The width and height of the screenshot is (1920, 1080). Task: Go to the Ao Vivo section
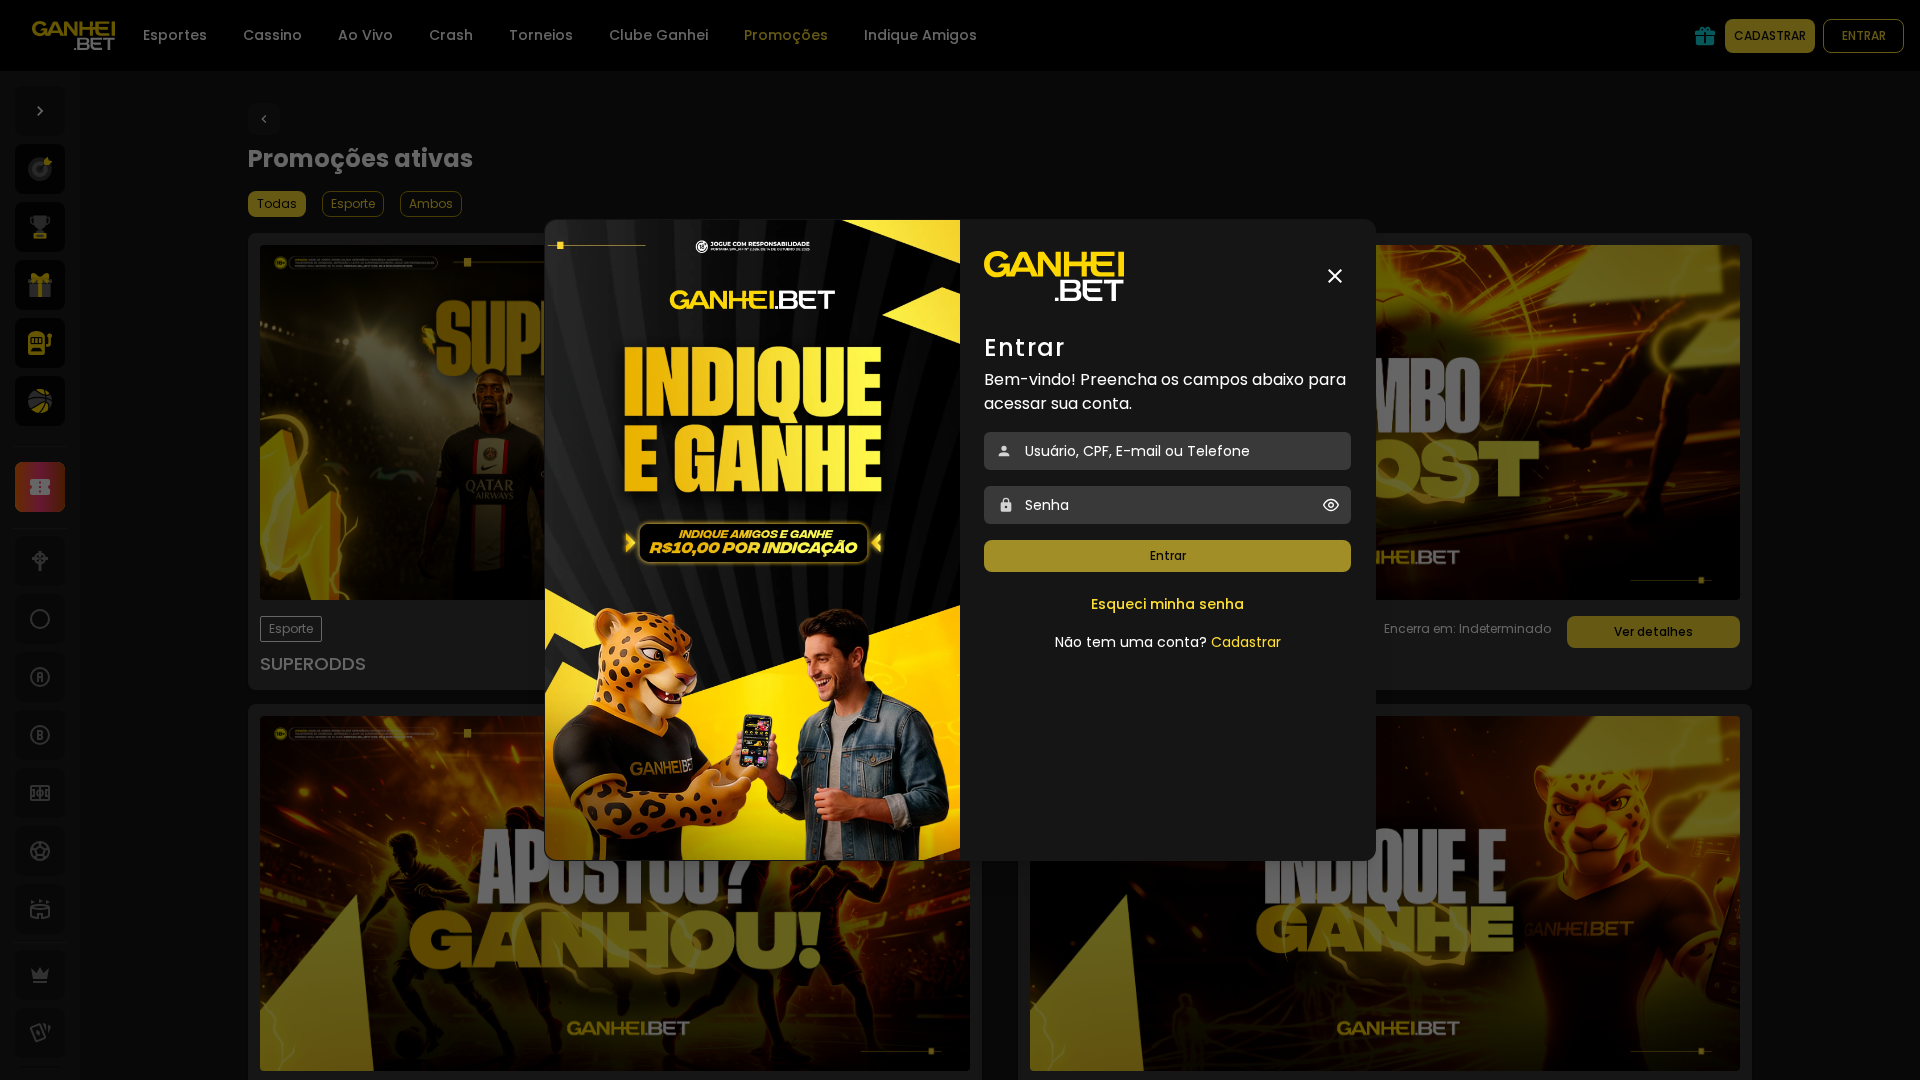pos(365,35)
